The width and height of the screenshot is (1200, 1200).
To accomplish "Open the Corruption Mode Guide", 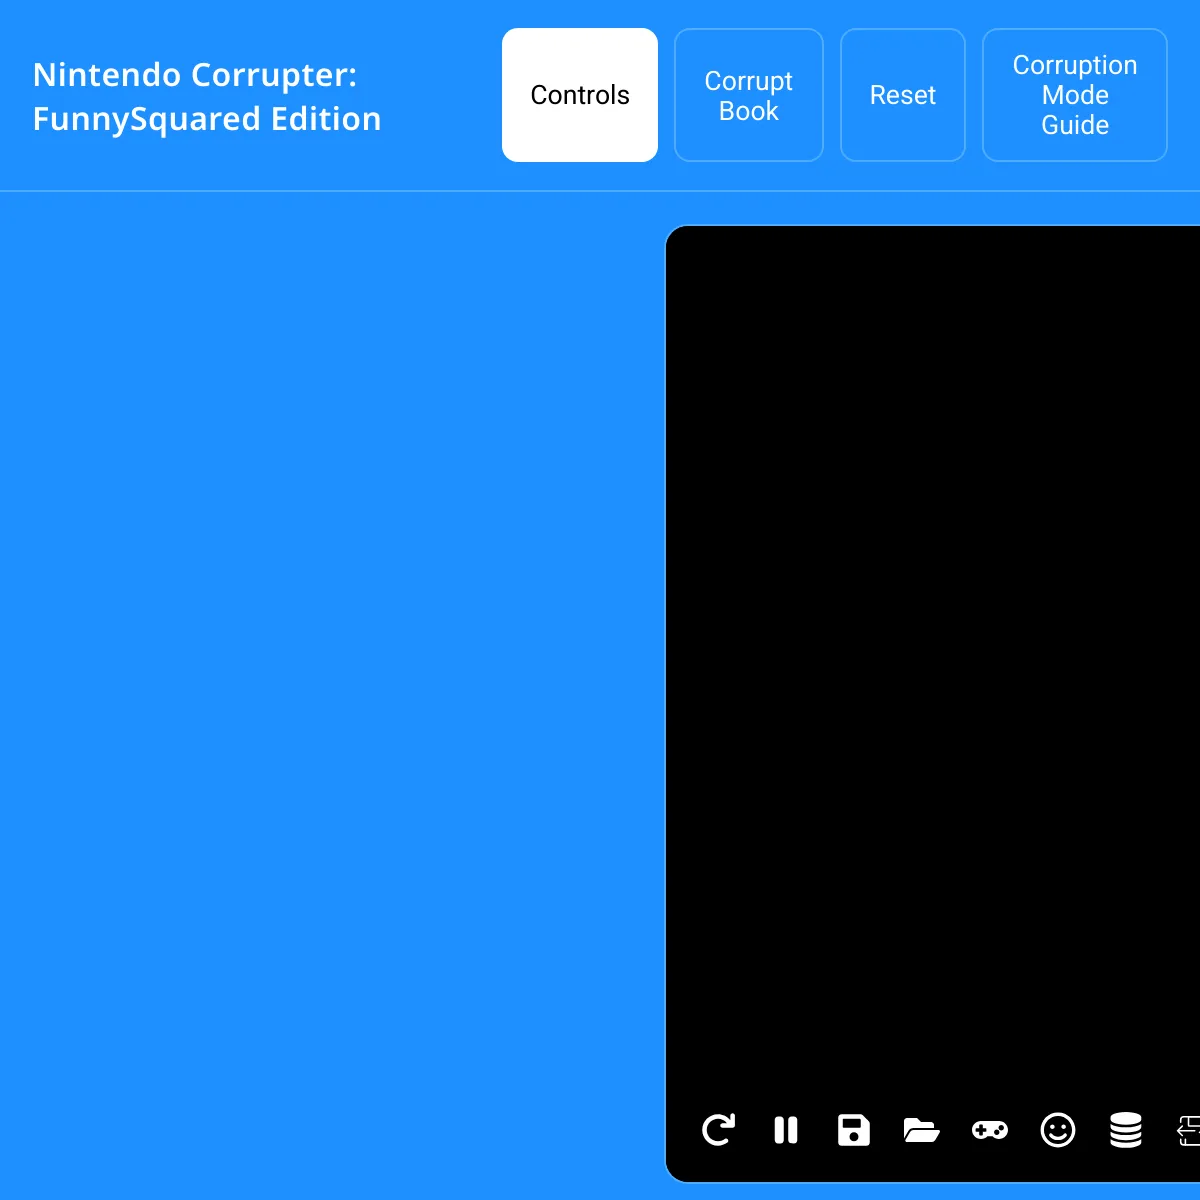I will (x=1074, y=95).
